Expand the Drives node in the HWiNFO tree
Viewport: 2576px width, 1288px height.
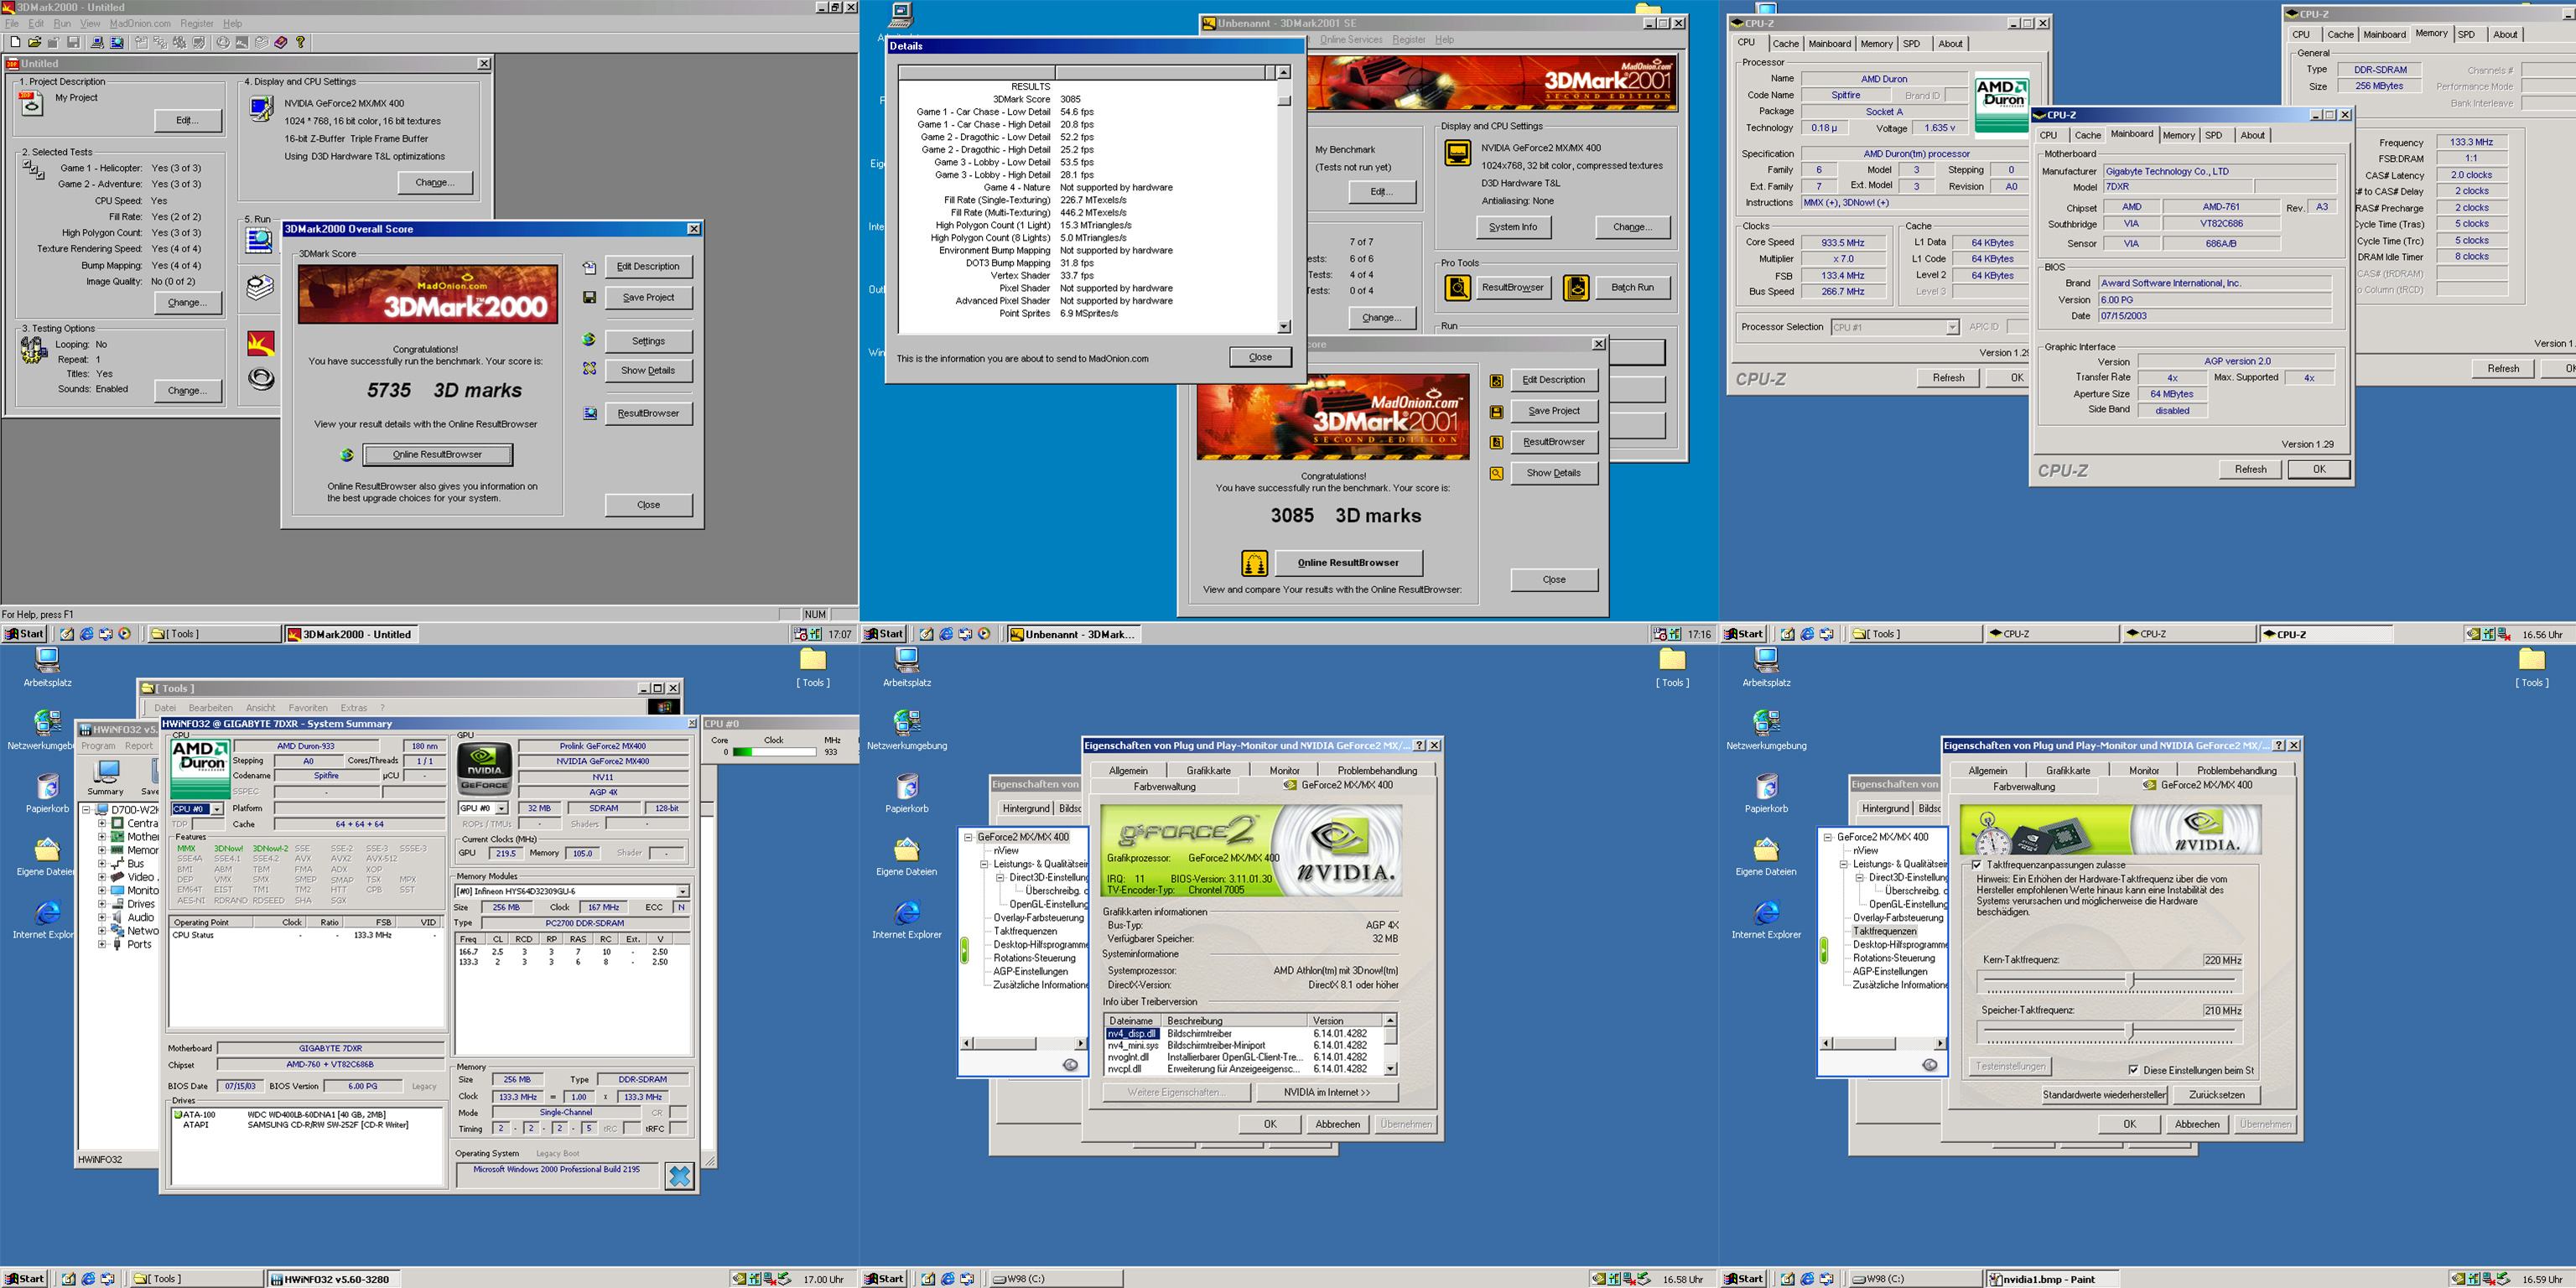[x=102, y=904]
